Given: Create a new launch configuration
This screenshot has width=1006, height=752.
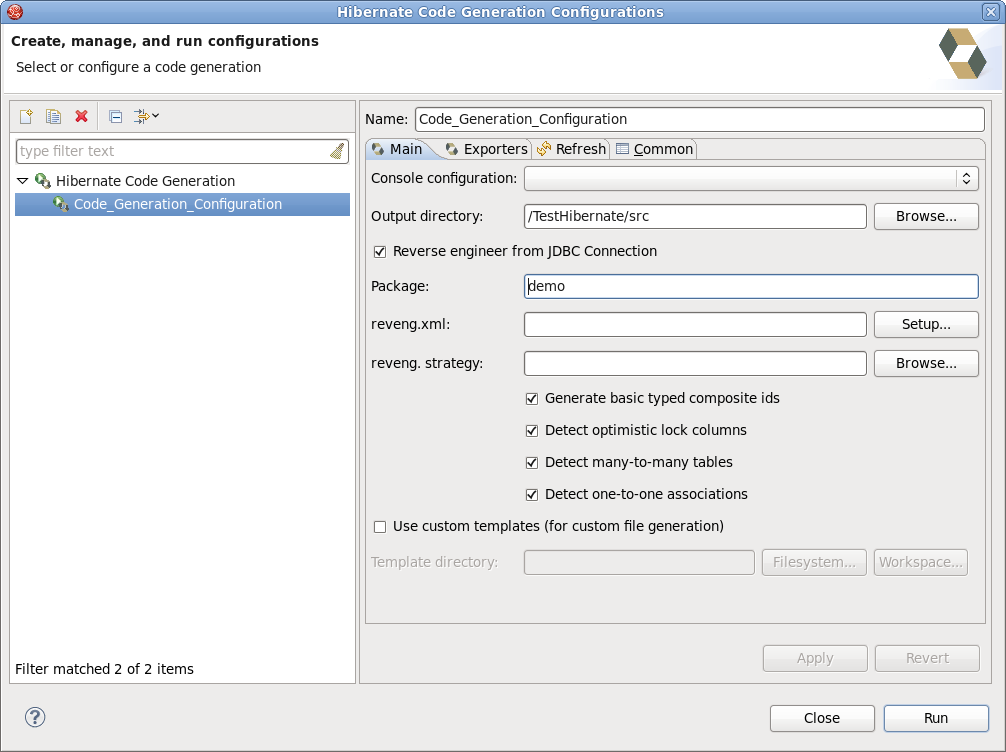Looking at the screenshot, I should [26, 116].
